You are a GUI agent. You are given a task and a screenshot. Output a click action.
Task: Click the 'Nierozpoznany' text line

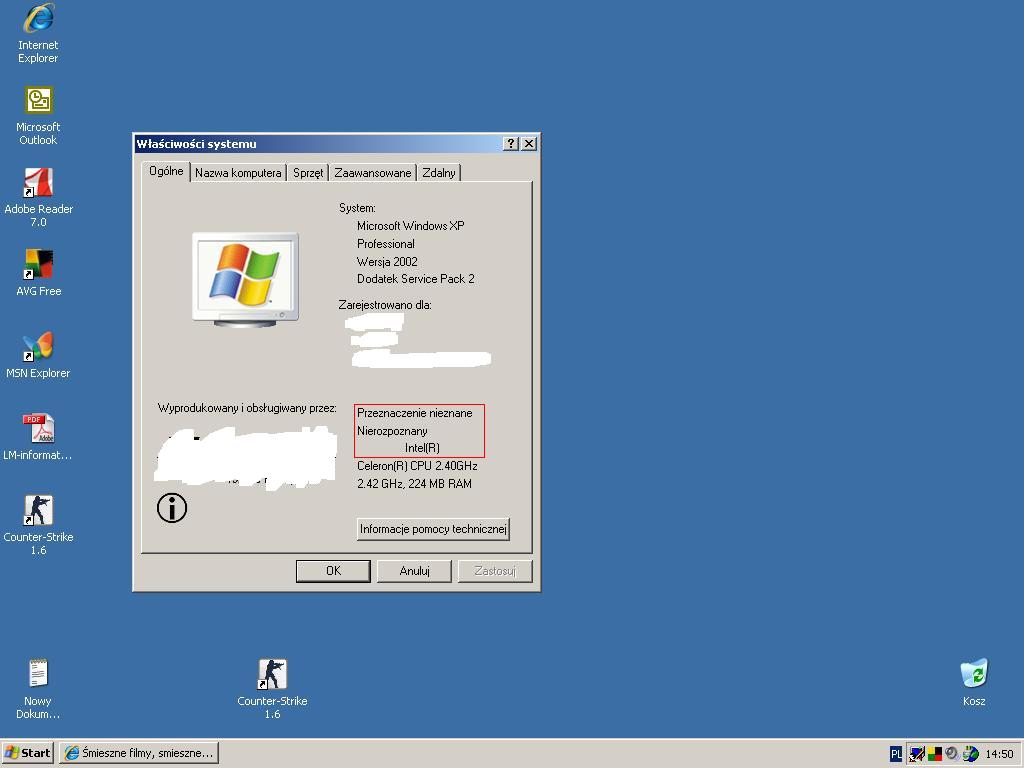point(392,431)
